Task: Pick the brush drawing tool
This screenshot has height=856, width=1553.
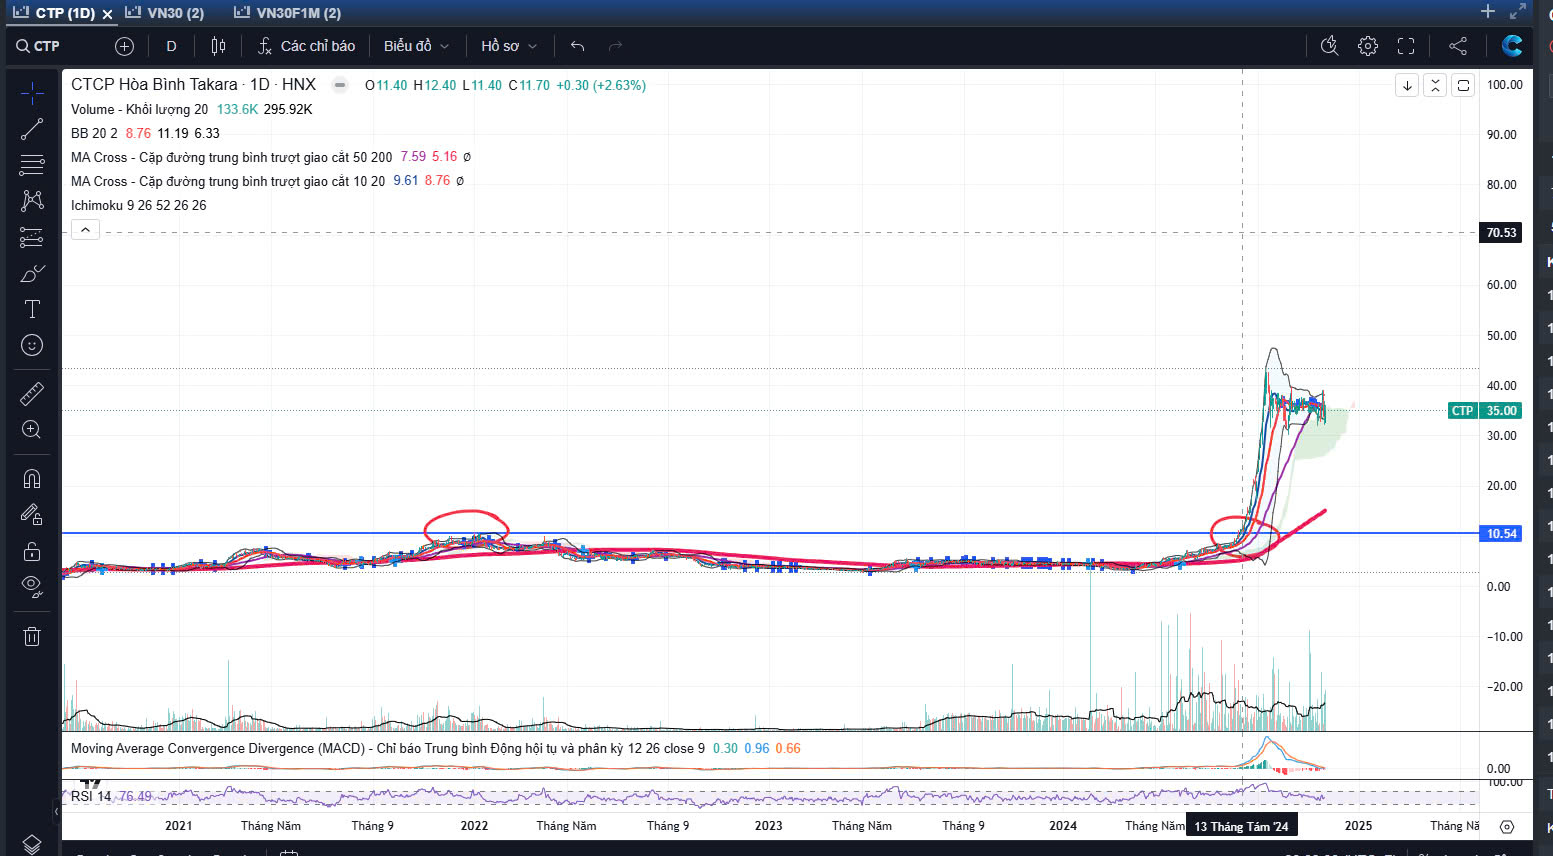Action: [32, 273]
